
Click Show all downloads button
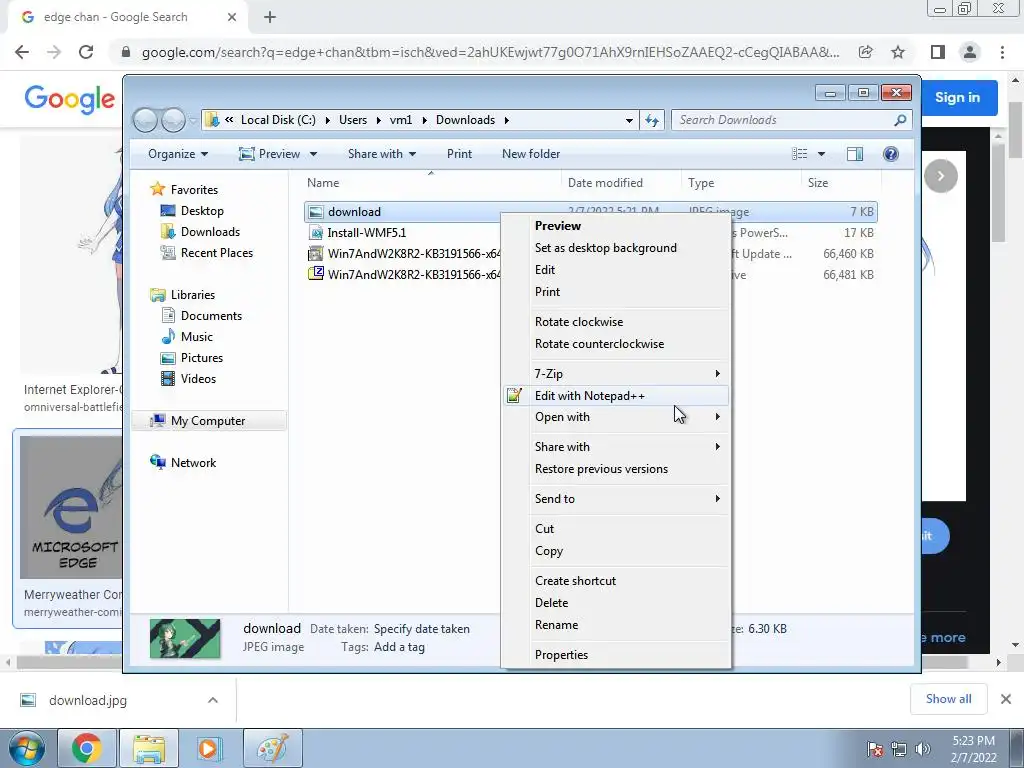coord(948,699)
